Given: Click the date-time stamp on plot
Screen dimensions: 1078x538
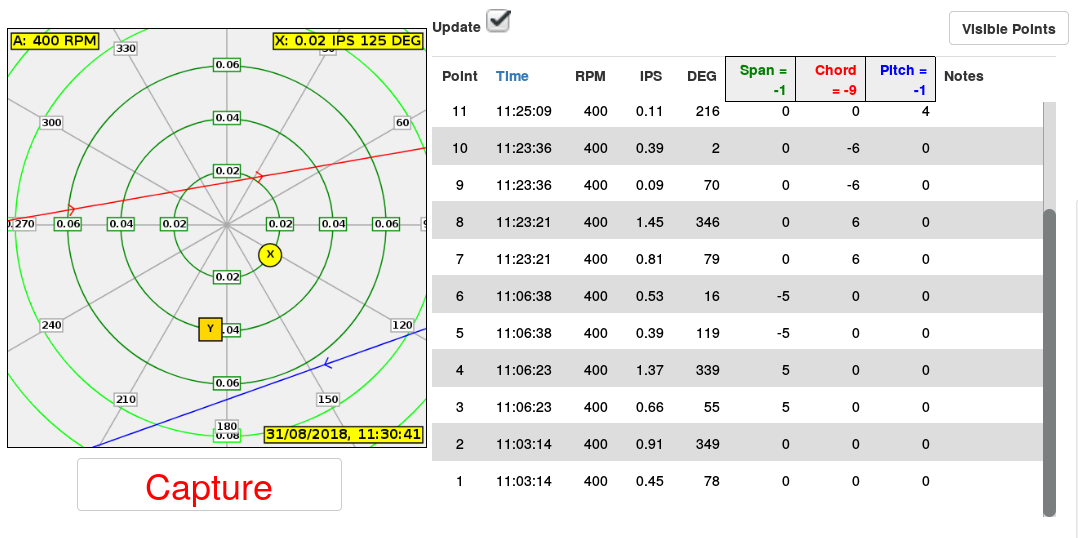Looking at the screenshot, I should coord(343,435).
